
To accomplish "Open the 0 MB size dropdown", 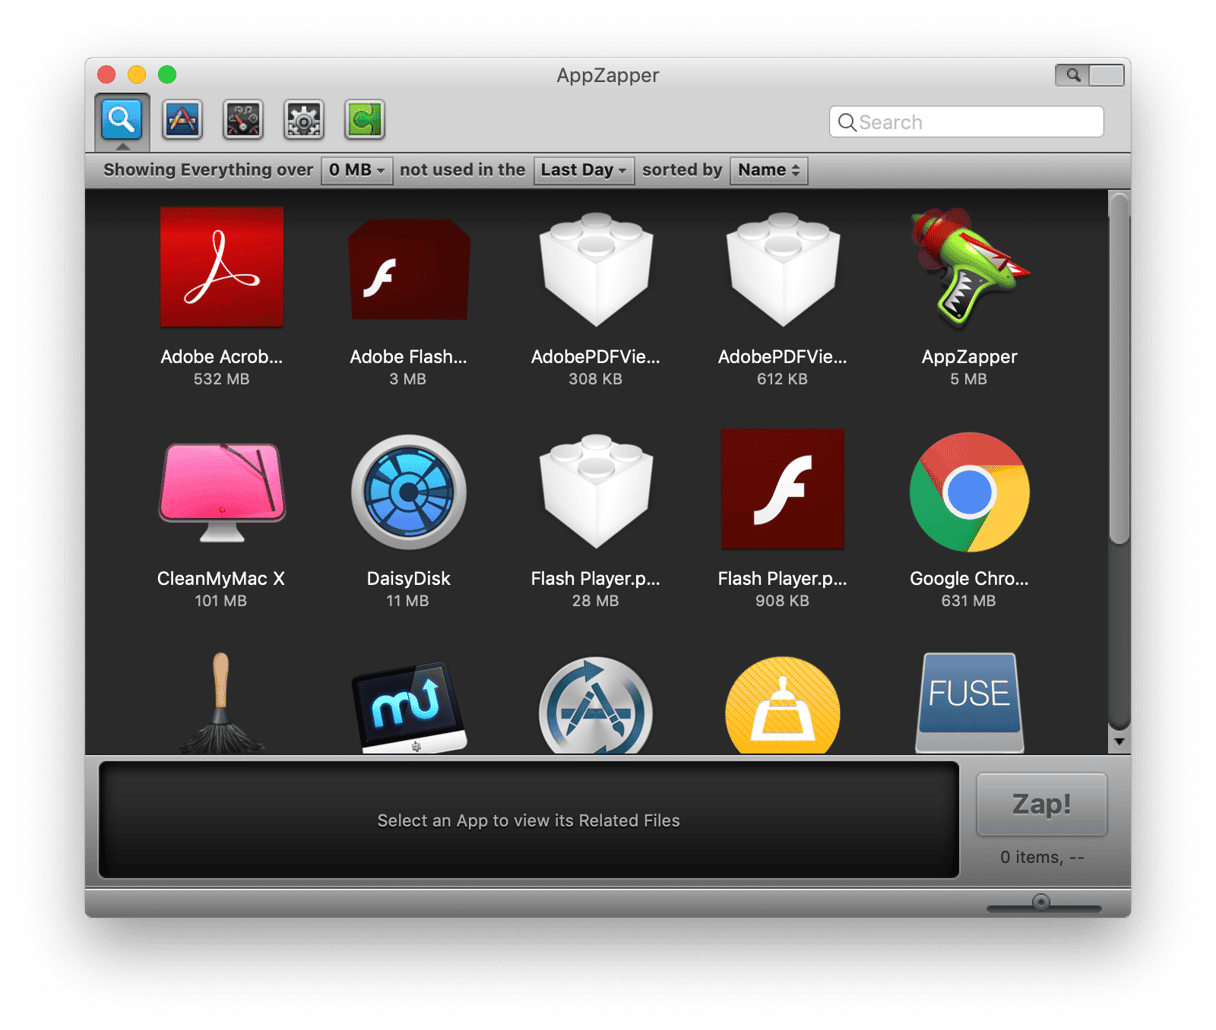I will pos(357,170).
